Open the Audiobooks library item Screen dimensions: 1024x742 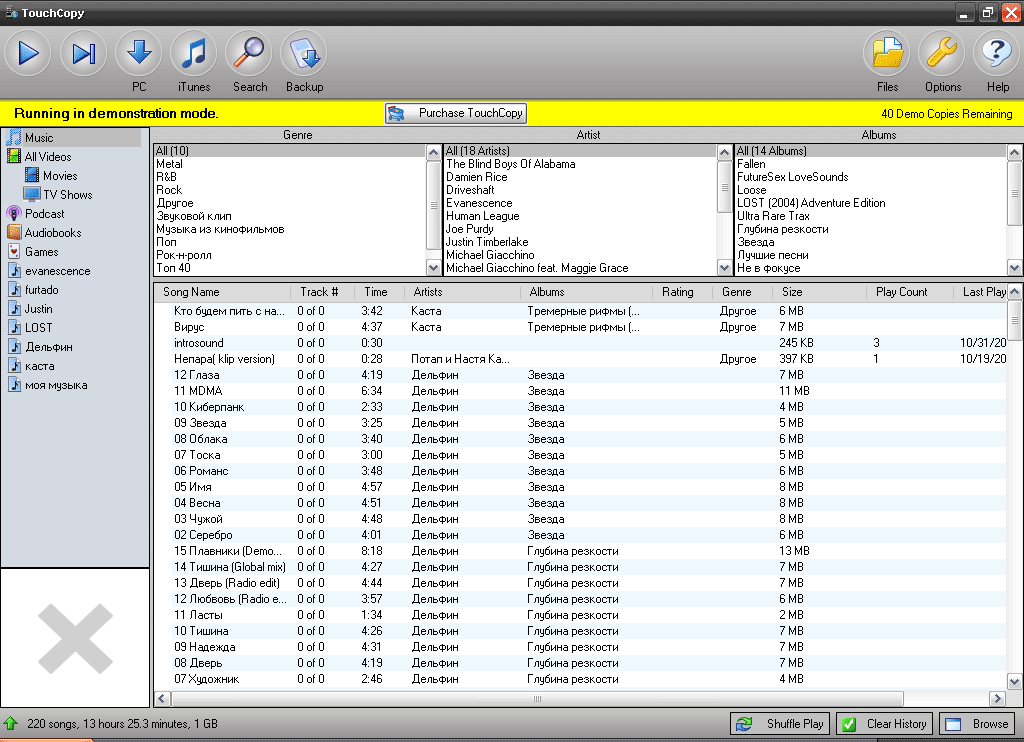[x=52, y=233]
